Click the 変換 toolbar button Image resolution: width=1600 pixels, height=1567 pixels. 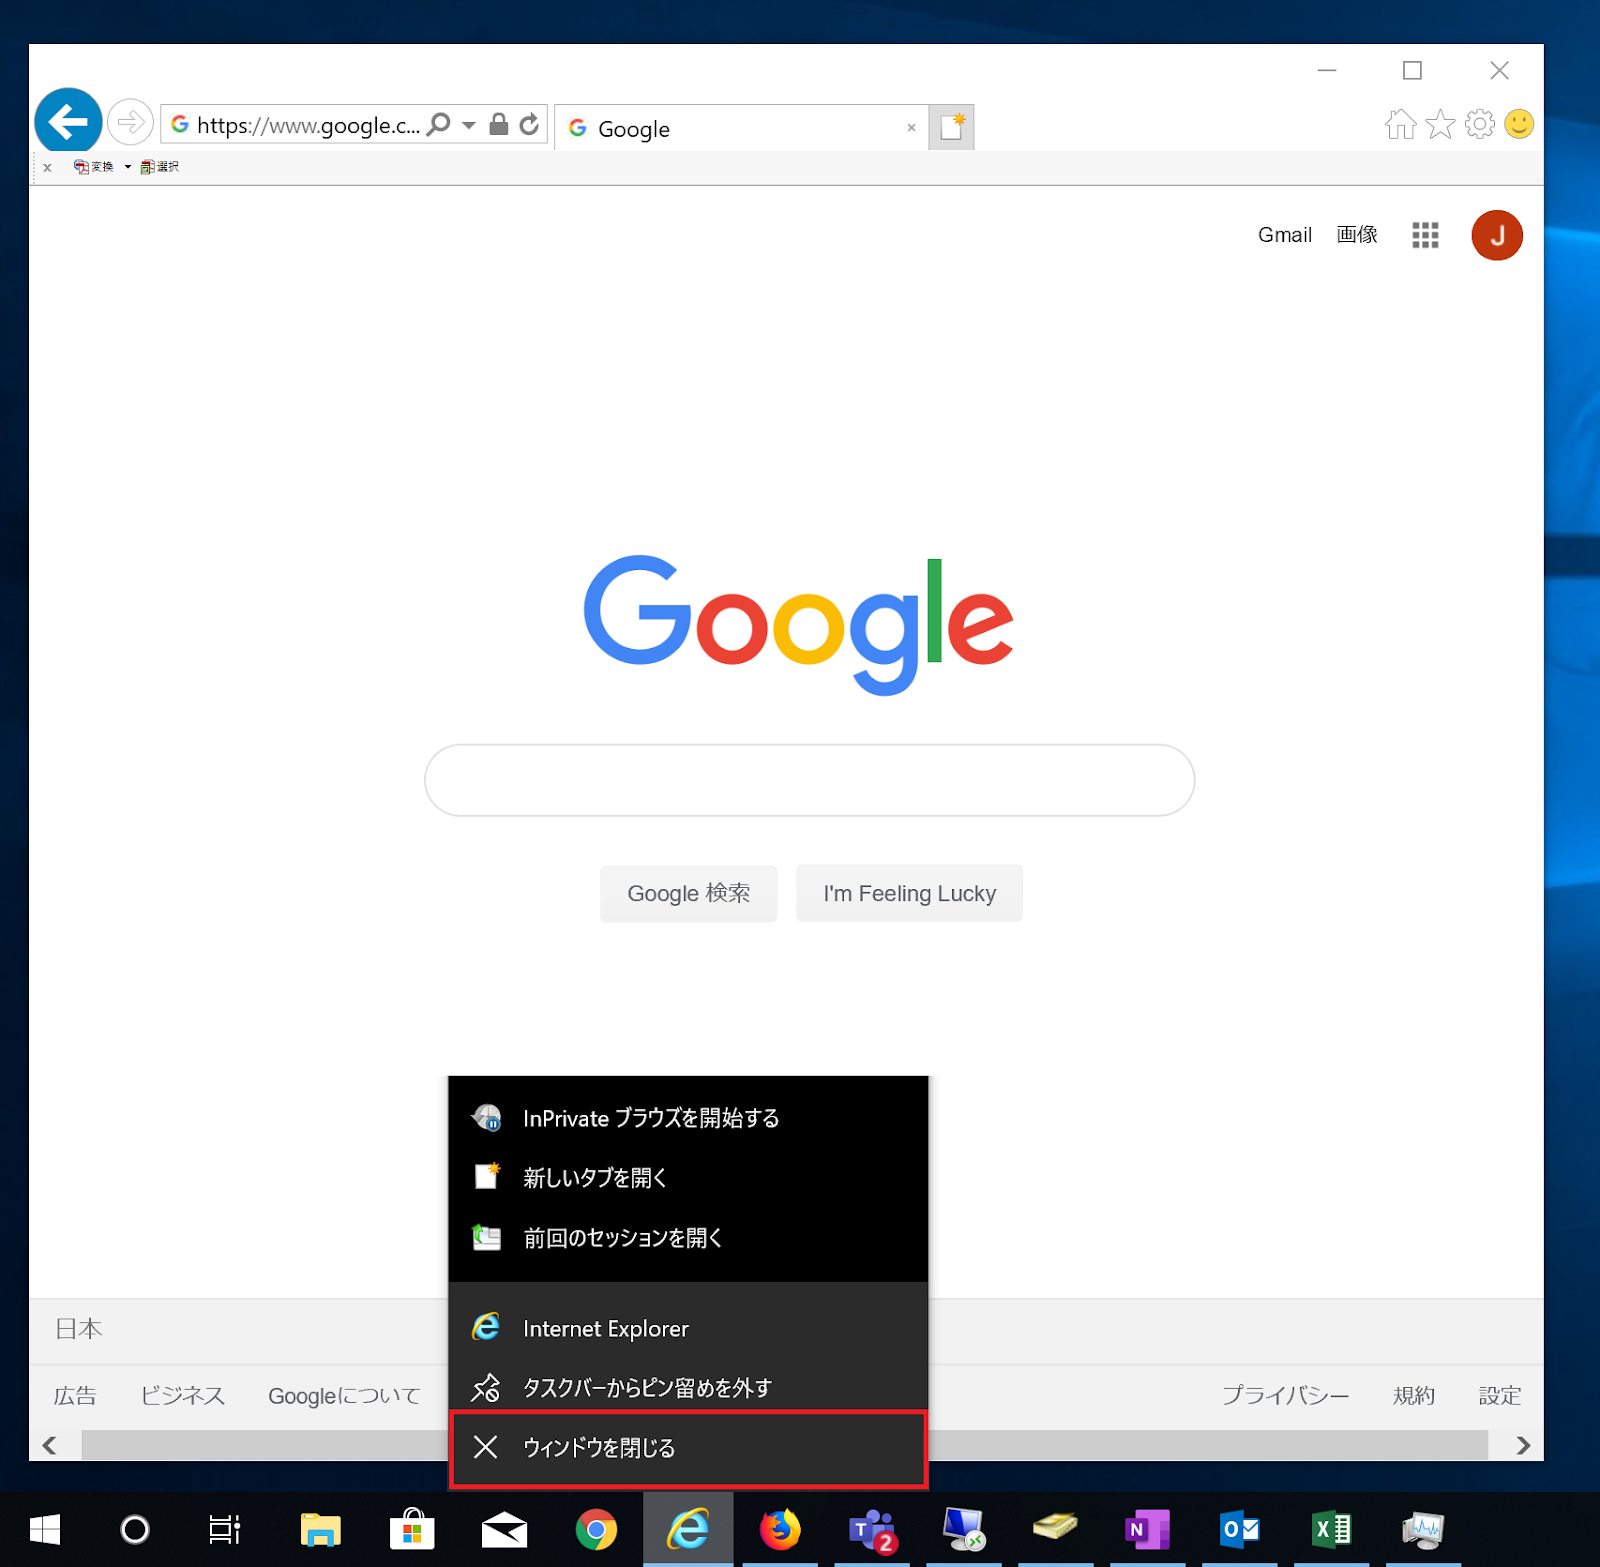tap(94, 167)
